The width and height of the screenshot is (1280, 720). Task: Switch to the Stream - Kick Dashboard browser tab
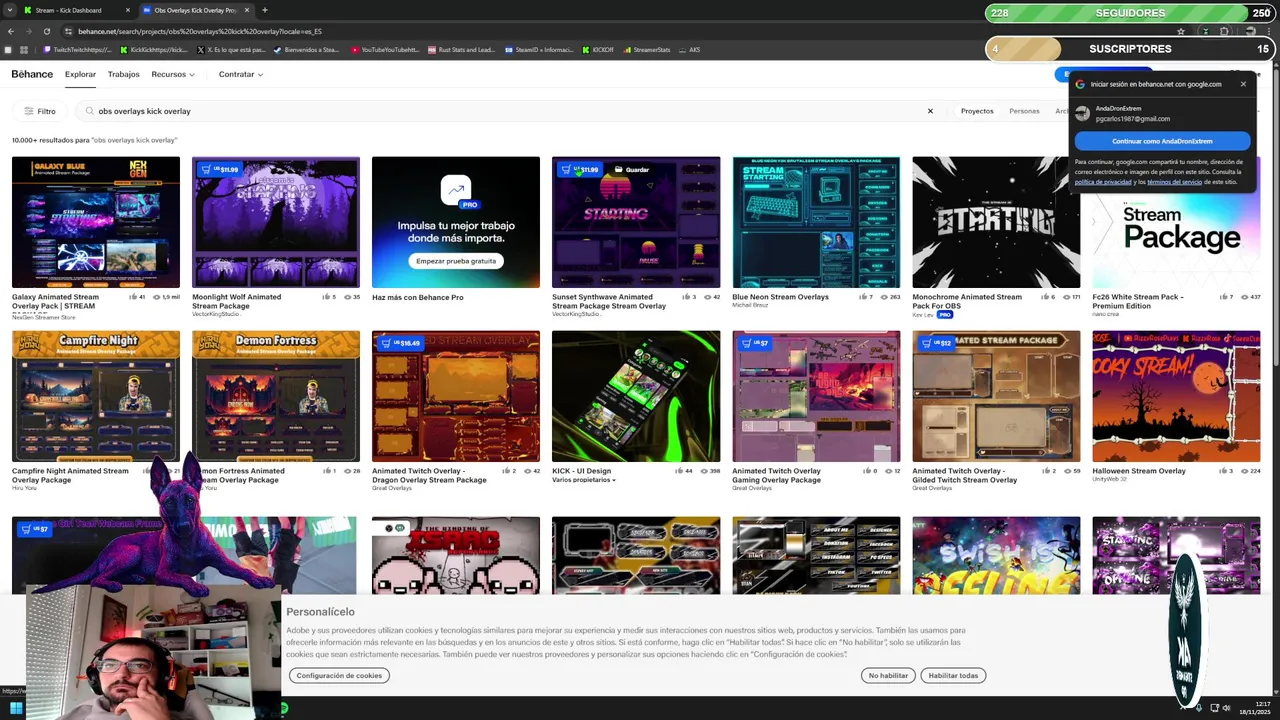click(x=76, y=10)
